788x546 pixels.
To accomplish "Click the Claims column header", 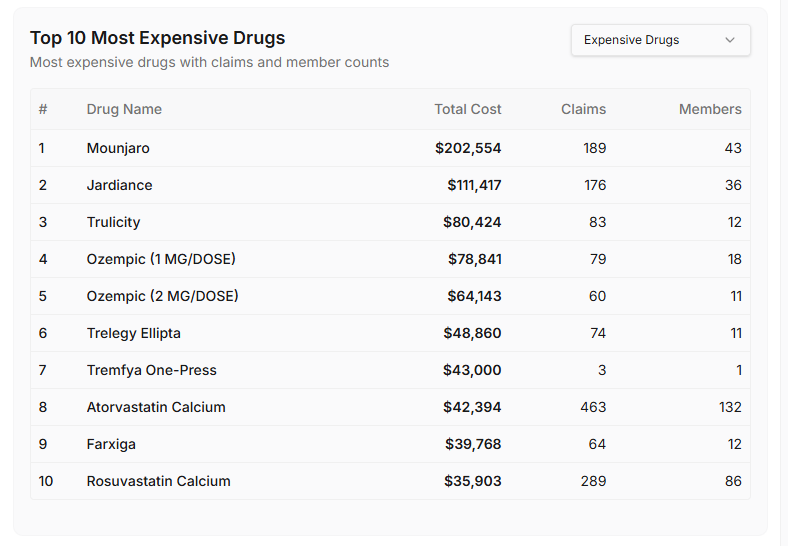I will point(583,109).
